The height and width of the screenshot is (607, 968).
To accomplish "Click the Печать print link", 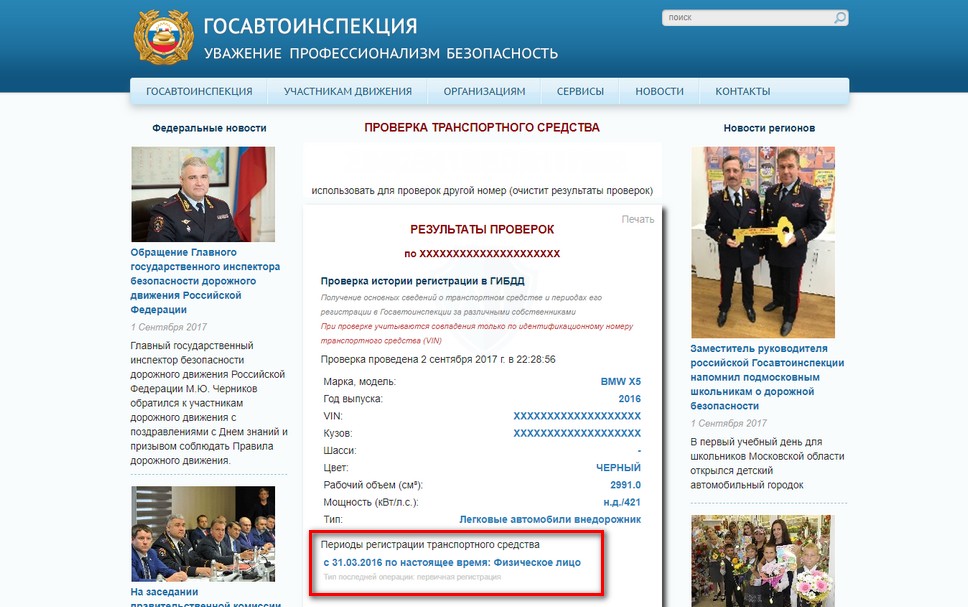I will [638, 219].
